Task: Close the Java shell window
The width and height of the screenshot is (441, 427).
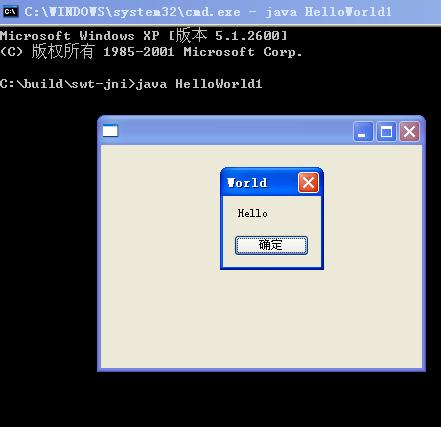Action: 409,131
